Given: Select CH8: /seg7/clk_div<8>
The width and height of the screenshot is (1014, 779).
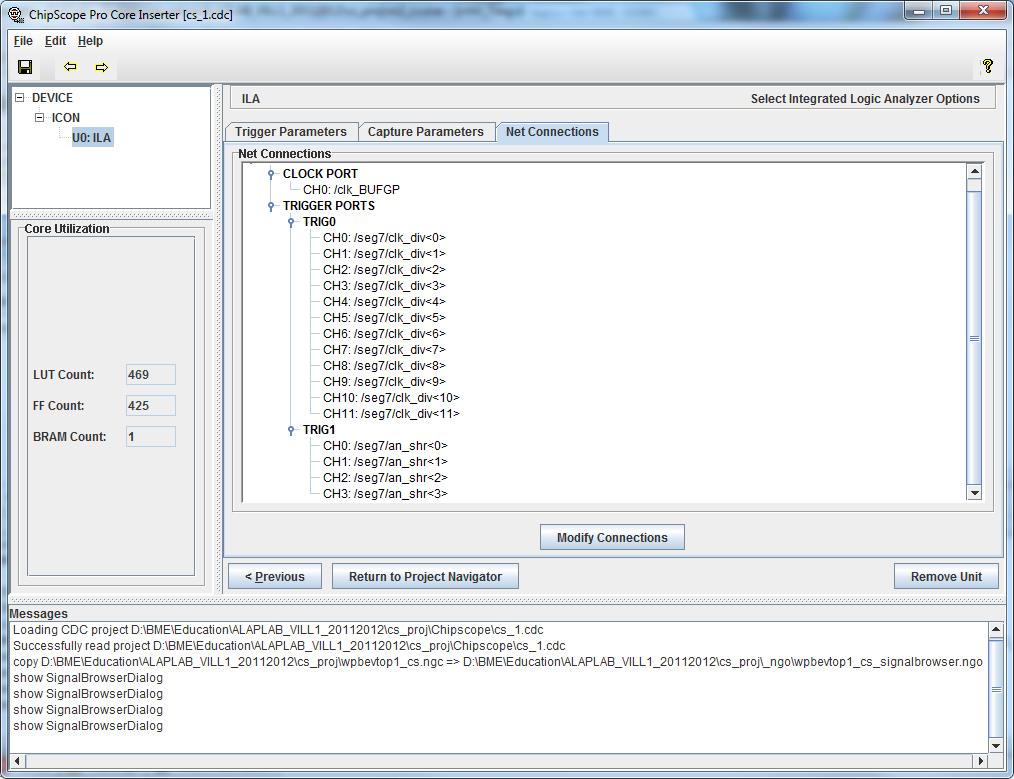Looking at the screenshot, I should click(x=384, y=365).
